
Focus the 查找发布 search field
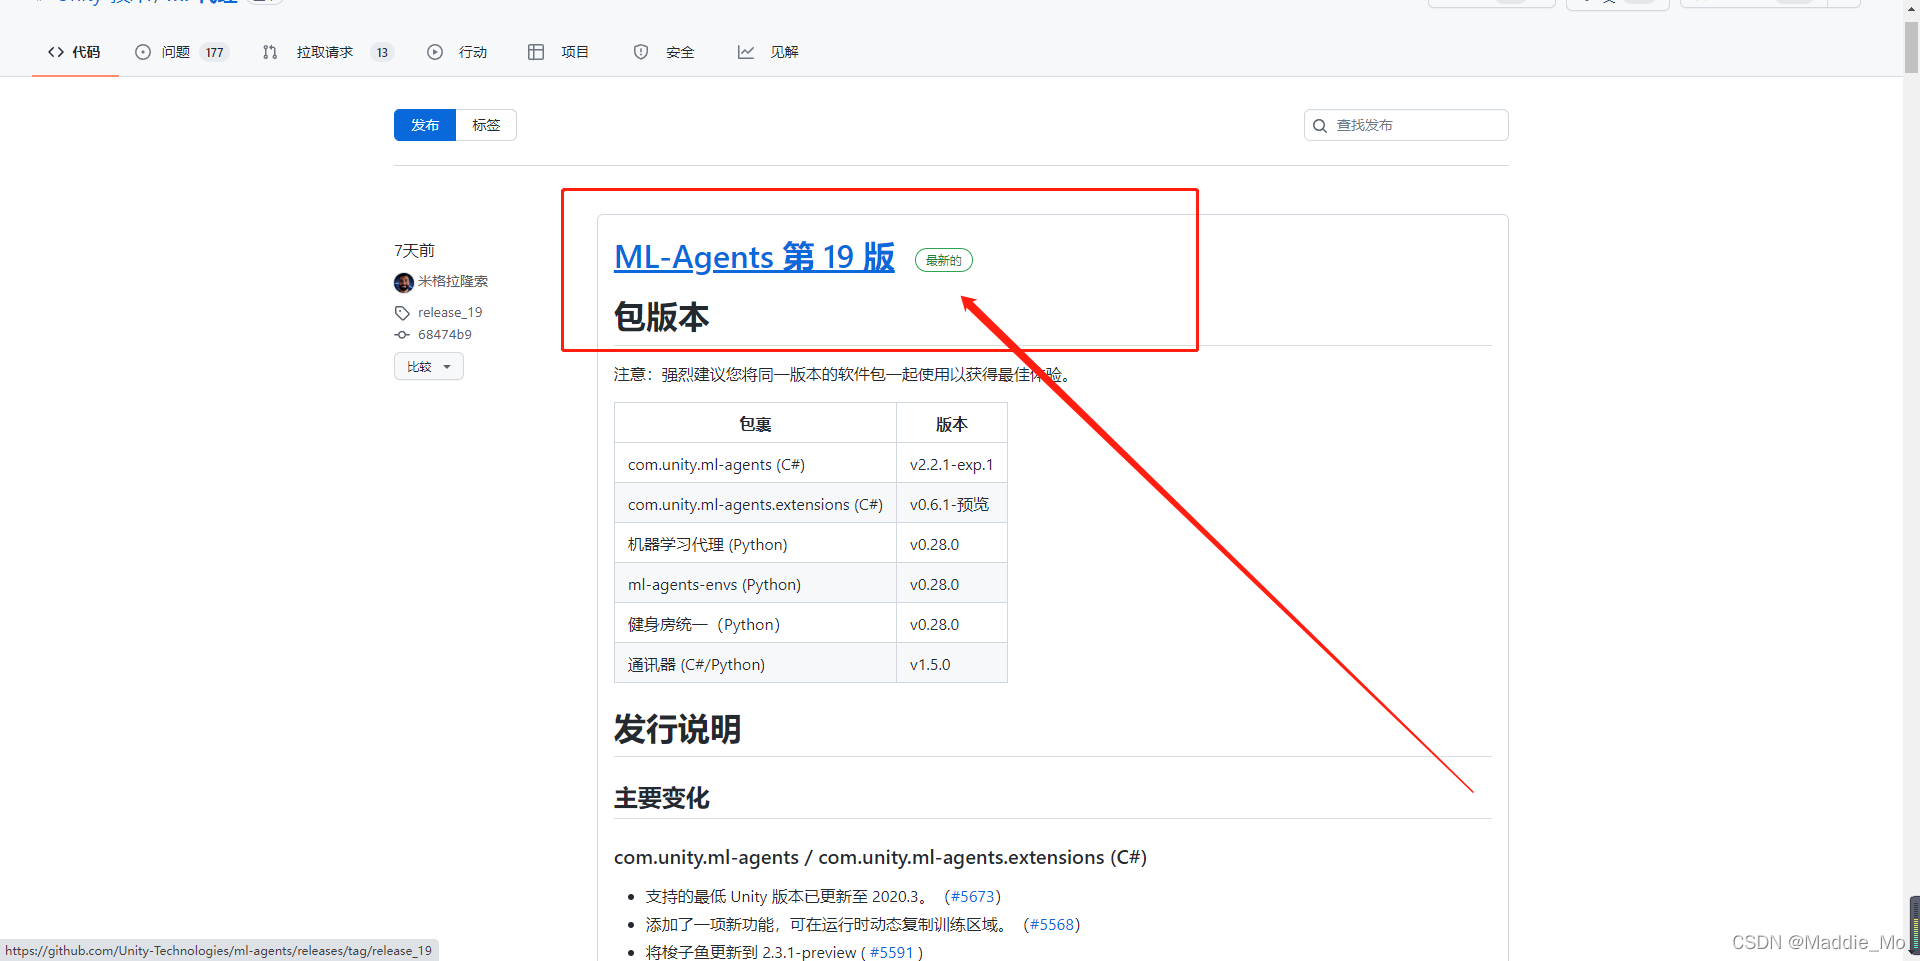1406,125
